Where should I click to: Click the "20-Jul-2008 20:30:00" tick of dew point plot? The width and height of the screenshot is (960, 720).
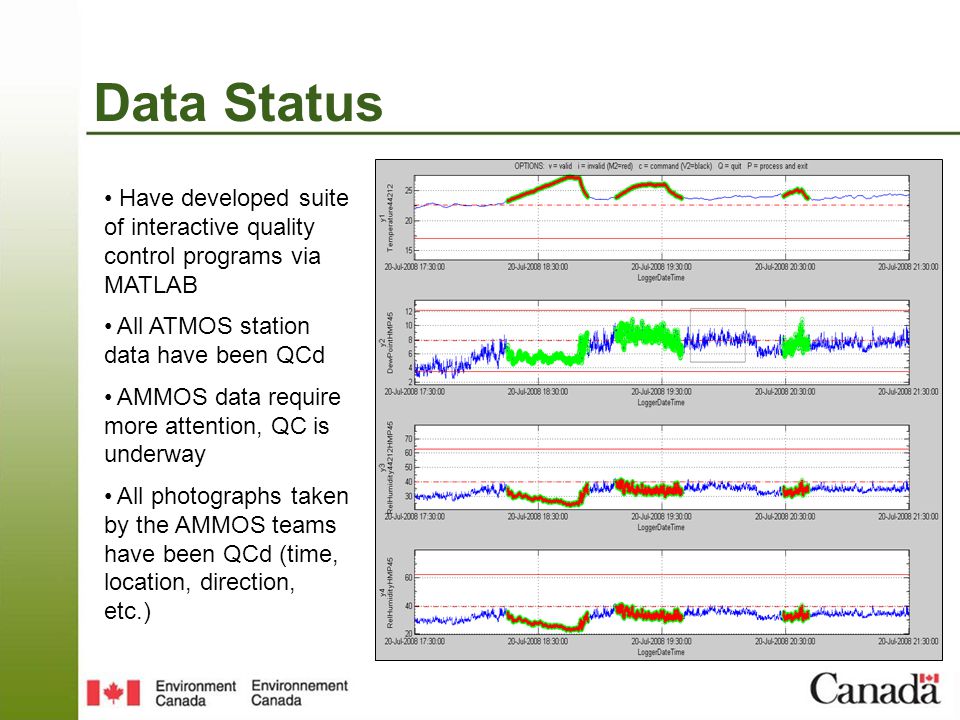tap(785, 392)
